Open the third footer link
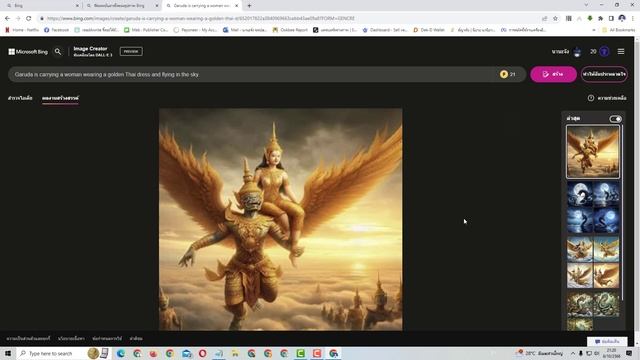 pos(107,338)
